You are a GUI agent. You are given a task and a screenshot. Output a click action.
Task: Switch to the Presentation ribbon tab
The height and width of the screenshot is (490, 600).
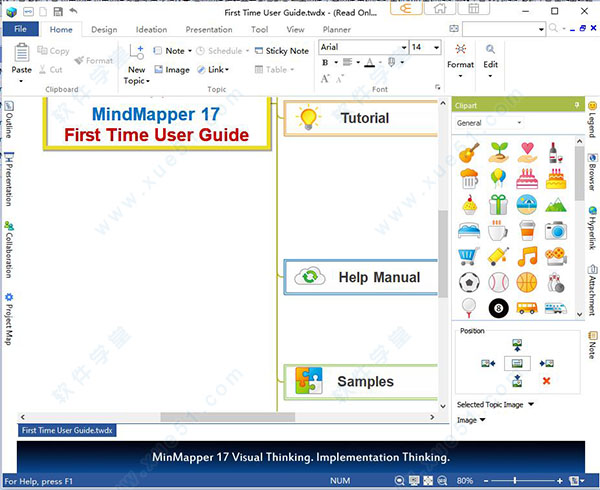[x=209, y=29]
